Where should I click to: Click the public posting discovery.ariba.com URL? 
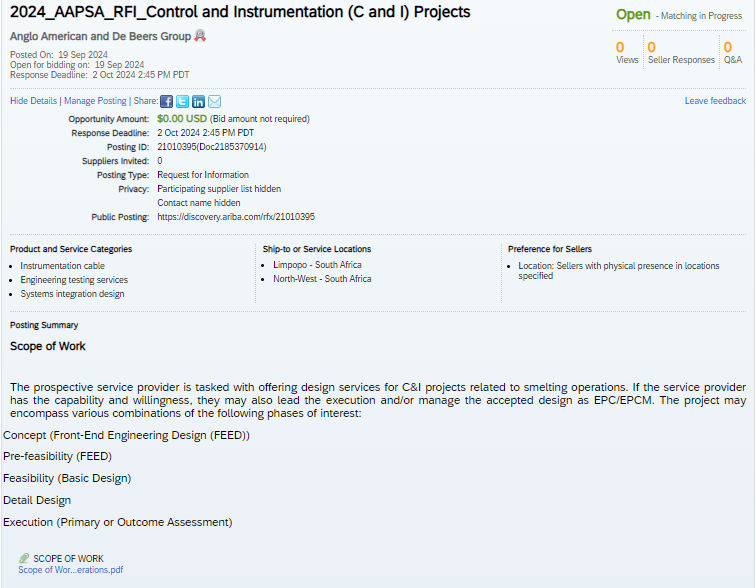pyautogui.click(x=236, y=217)
